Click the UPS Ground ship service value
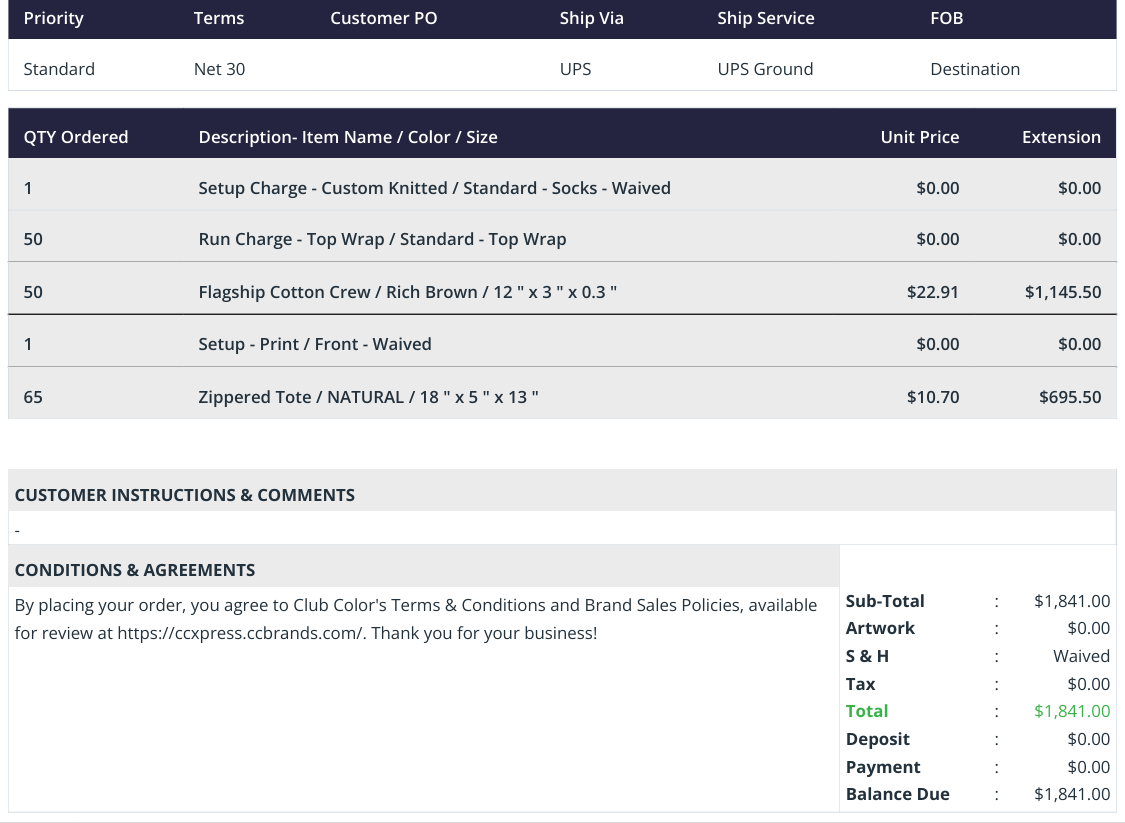 (765, 69)
